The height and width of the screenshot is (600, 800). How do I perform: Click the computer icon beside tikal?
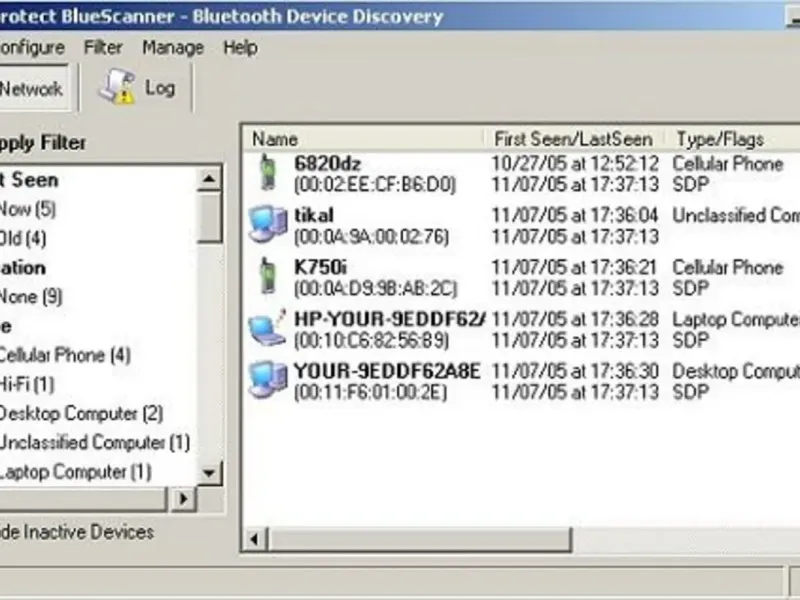point(268,224)
